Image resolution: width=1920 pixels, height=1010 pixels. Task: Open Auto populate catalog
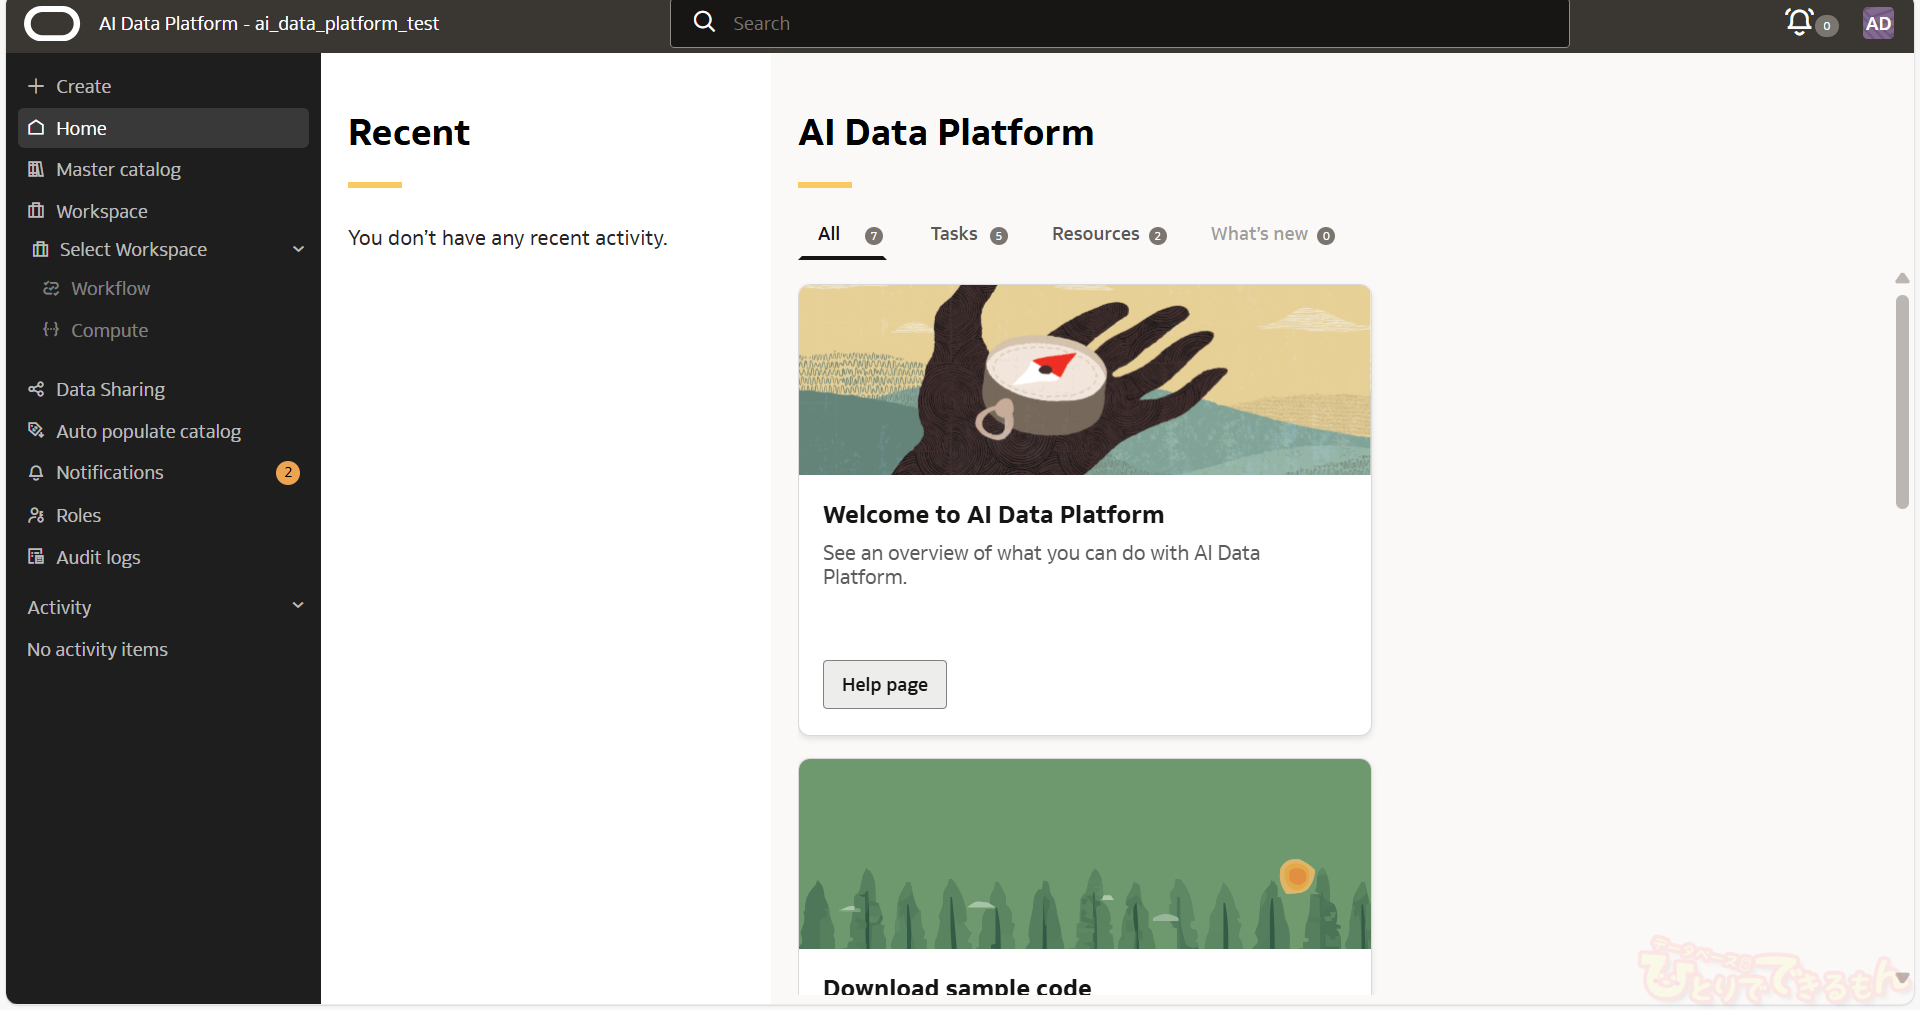click(148, 432)
